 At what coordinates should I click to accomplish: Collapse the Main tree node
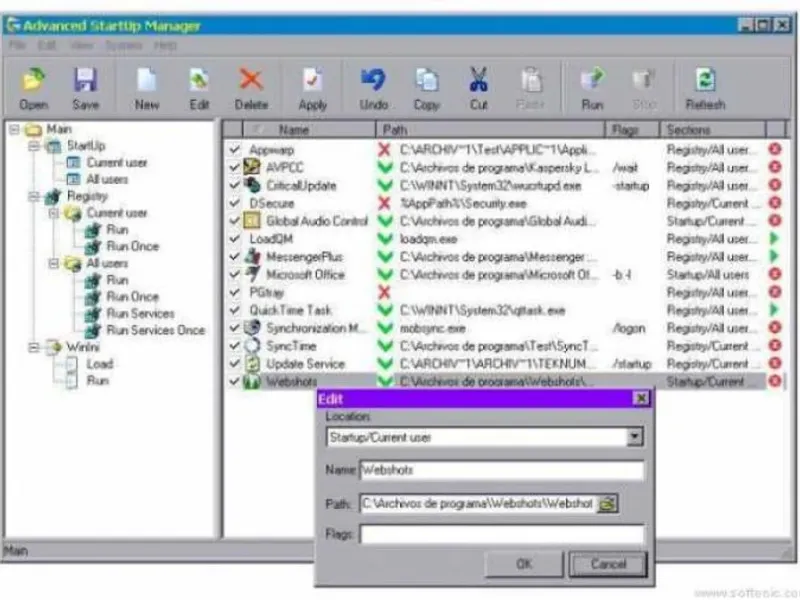coord(14,129)
